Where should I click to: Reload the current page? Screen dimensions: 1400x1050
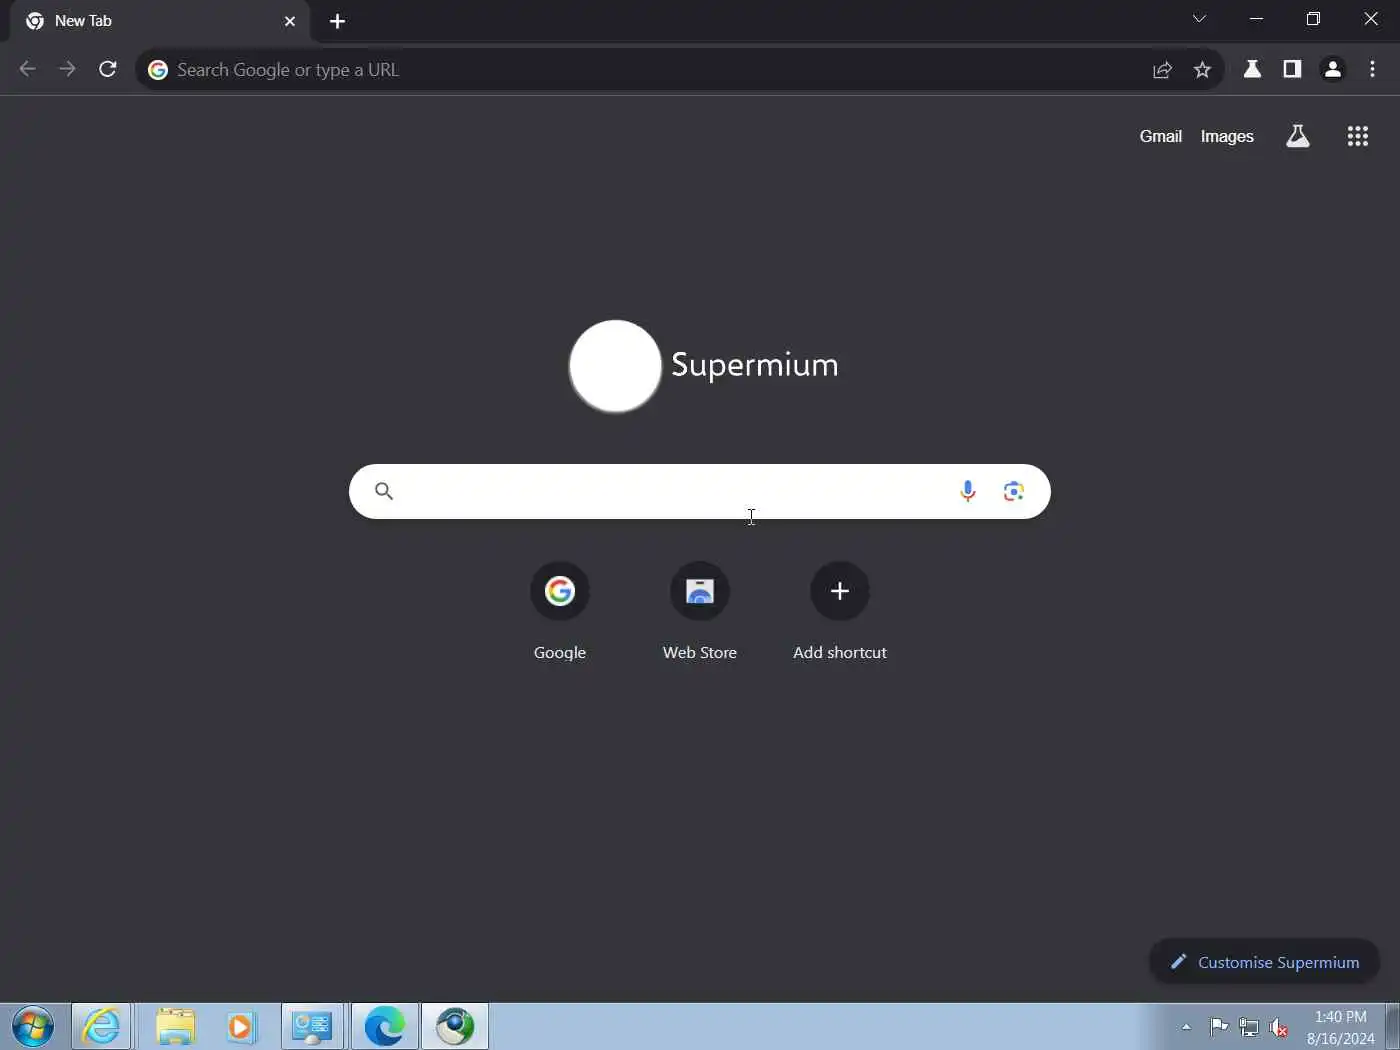click(108, 69)
